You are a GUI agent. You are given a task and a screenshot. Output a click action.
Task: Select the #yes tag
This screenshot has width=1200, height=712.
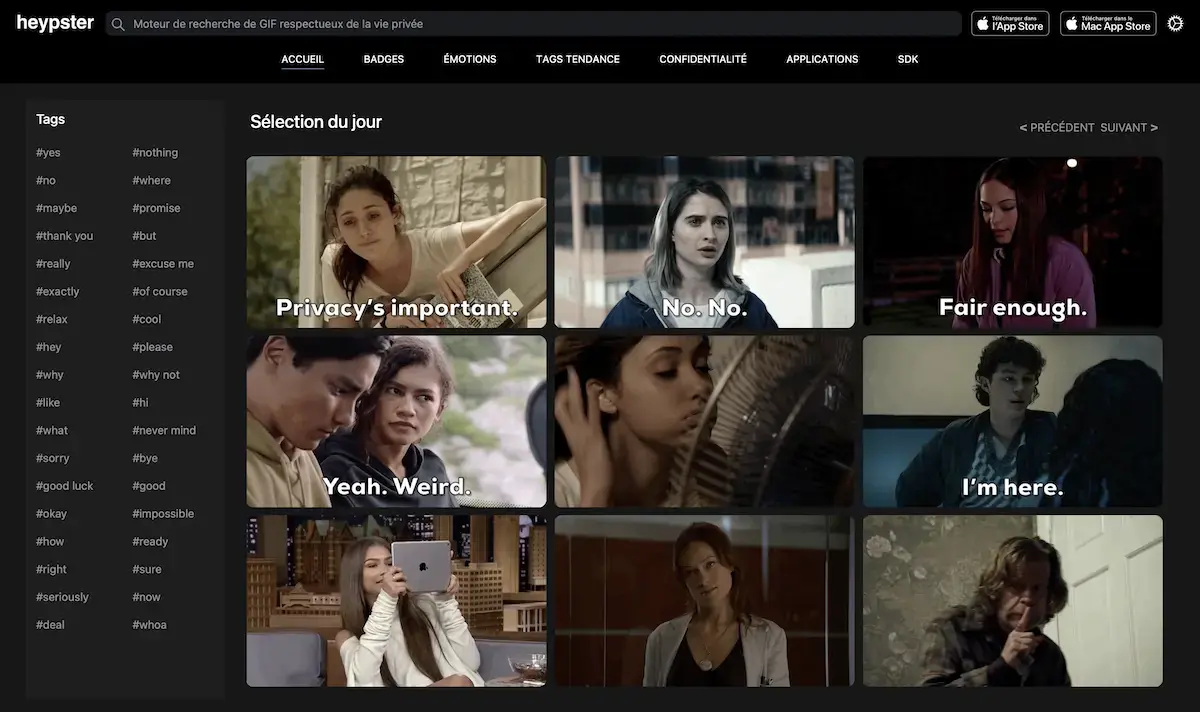coord(48,153)
